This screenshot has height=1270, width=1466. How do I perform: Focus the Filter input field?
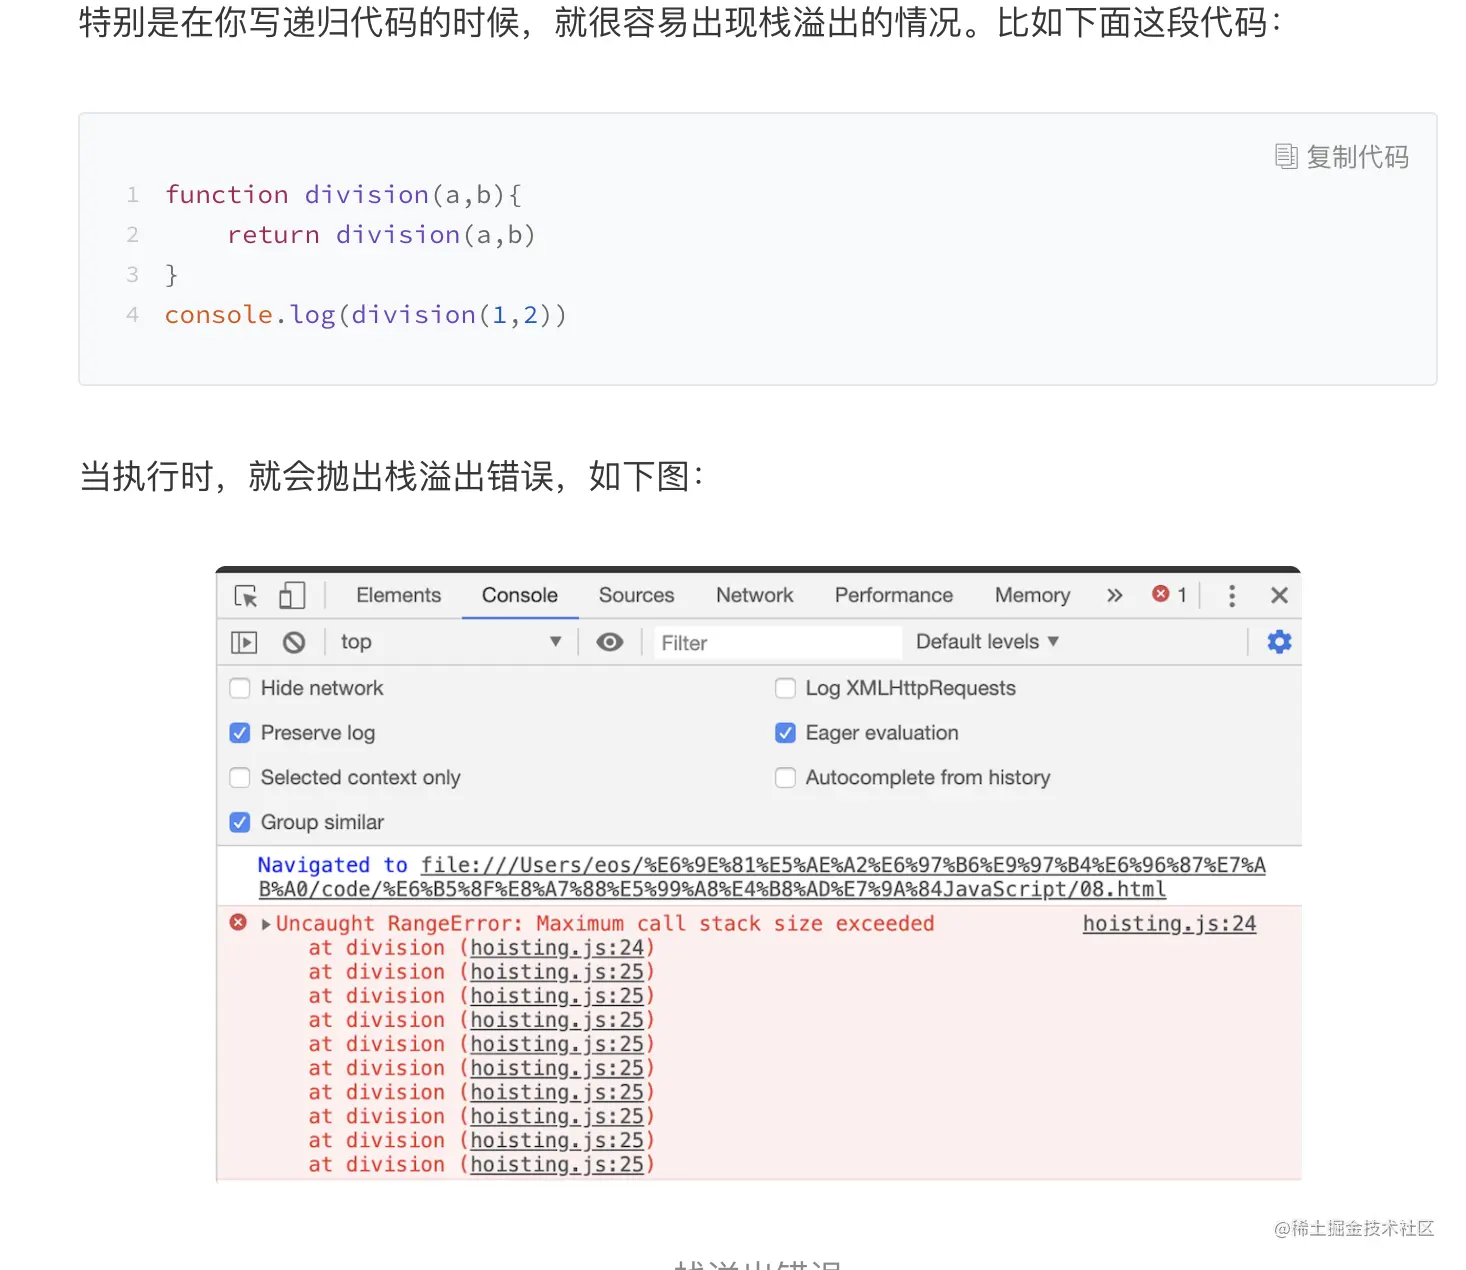(777, 643)
